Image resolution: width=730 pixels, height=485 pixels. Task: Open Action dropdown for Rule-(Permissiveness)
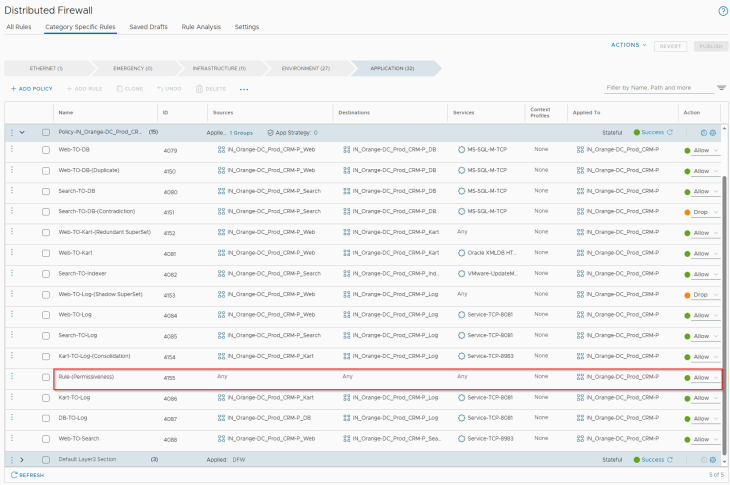[x=705, y=377]
